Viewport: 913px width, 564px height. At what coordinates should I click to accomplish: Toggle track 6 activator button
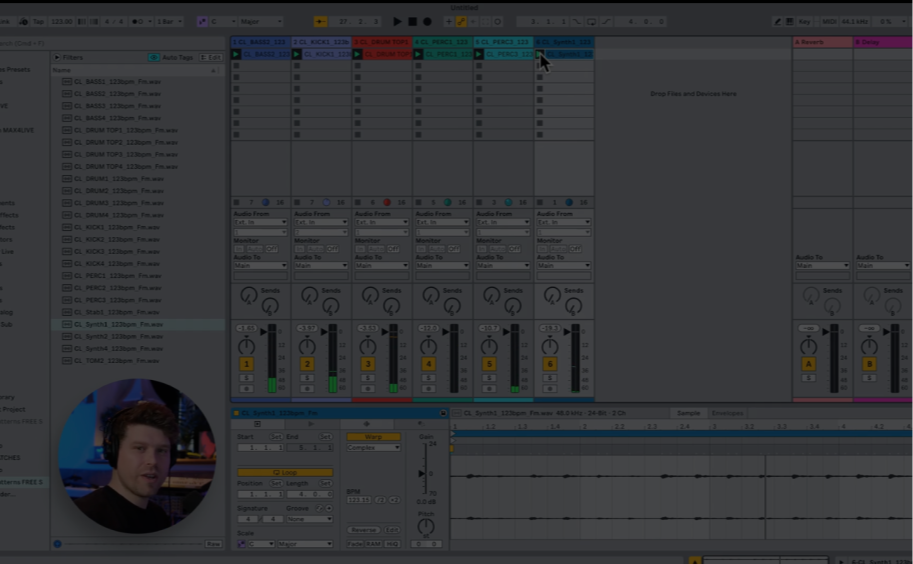[550, 364]
